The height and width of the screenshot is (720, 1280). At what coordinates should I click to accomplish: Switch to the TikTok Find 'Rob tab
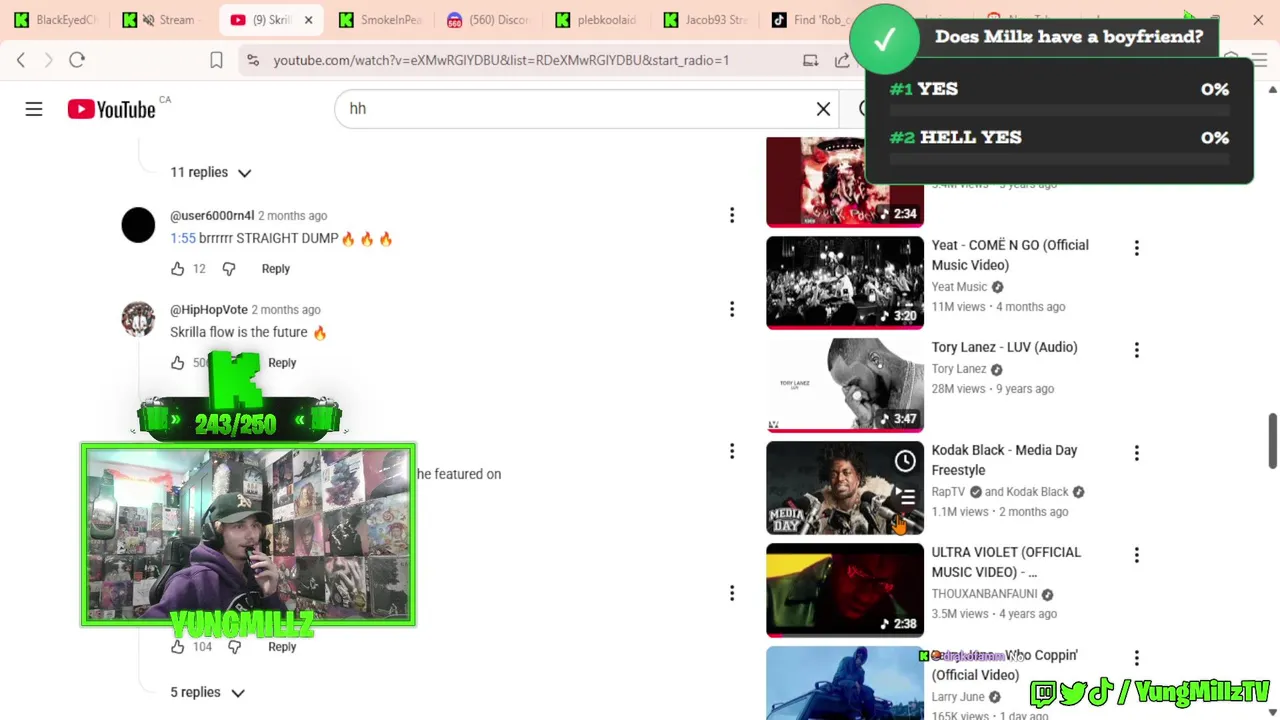(x=813, y=19)
